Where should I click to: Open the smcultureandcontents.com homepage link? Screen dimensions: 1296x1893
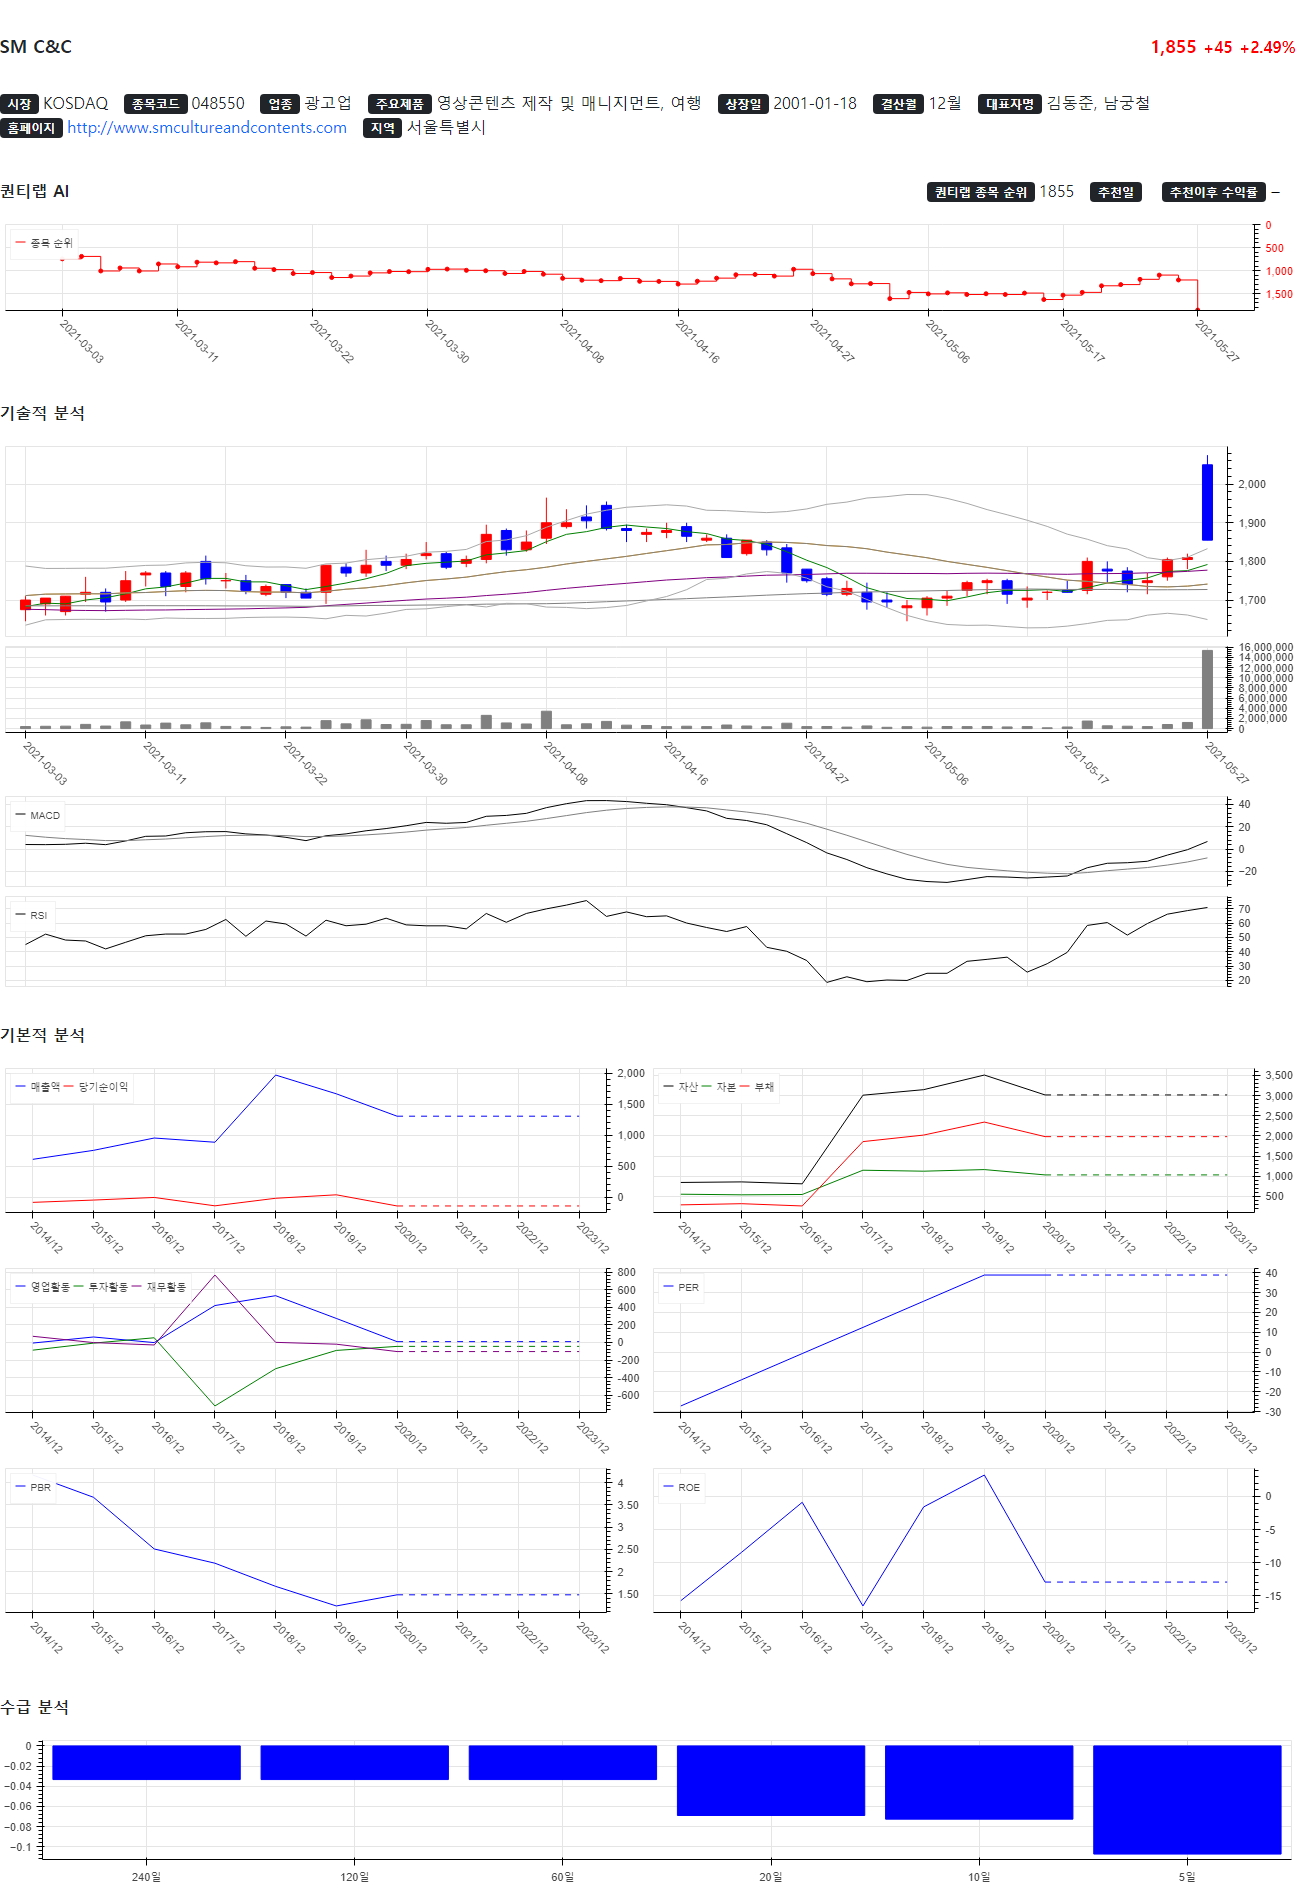pyautogui.click(x=207, y=128)
